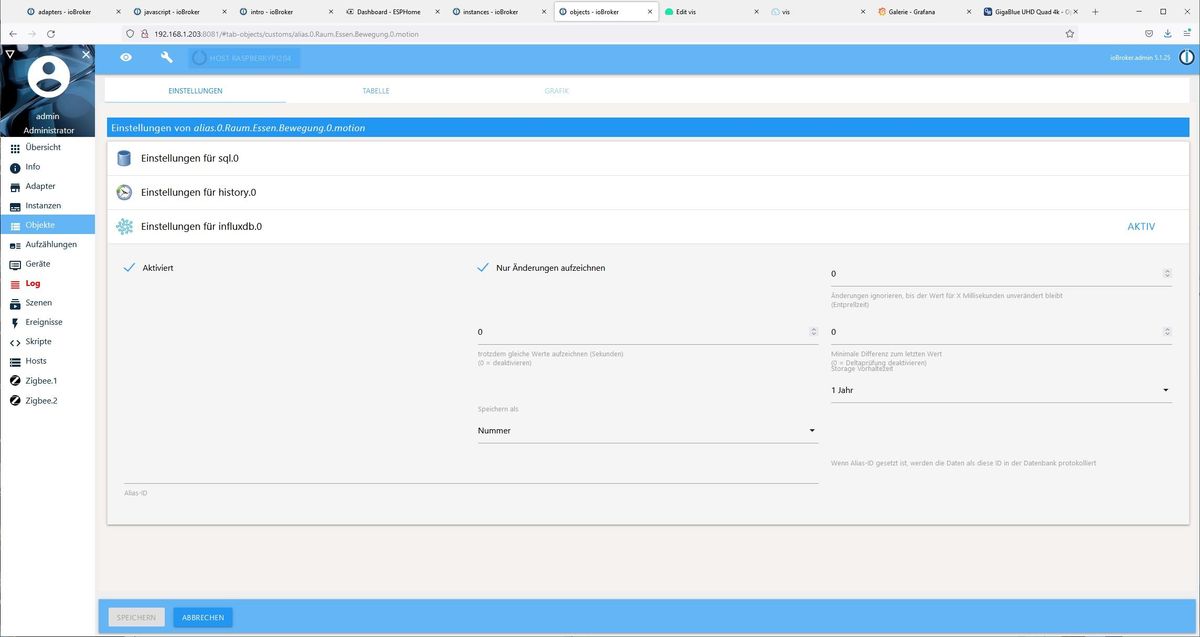Open the browser hamburger menu

click(x=1187, y=33)
